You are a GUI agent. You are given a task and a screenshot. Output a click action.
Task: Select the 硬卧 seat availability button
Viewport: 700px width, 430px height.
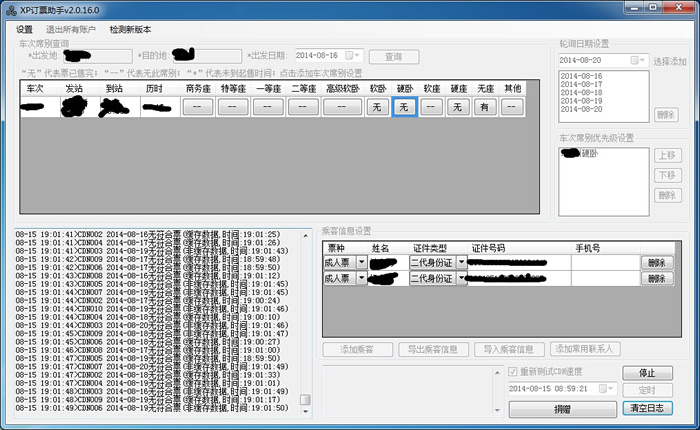(404, 106)
